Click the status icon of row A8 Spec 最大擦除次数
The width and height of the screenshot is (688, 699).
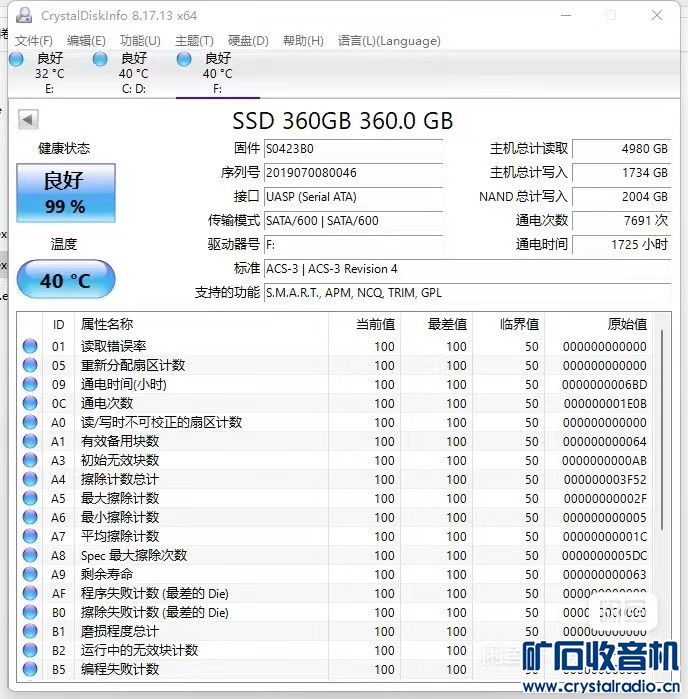pos(30,555)
